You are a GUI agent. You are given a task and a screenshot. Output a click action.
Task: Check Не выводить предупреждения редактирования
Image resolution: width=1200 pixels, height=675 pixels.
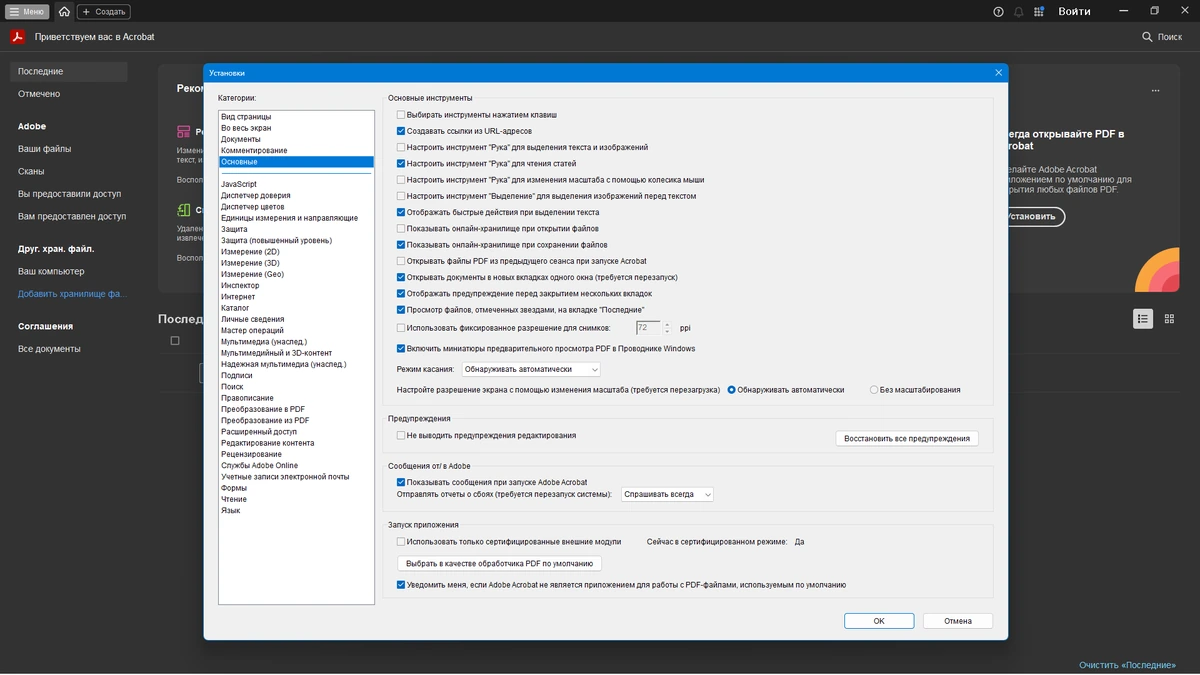[401, 436]
